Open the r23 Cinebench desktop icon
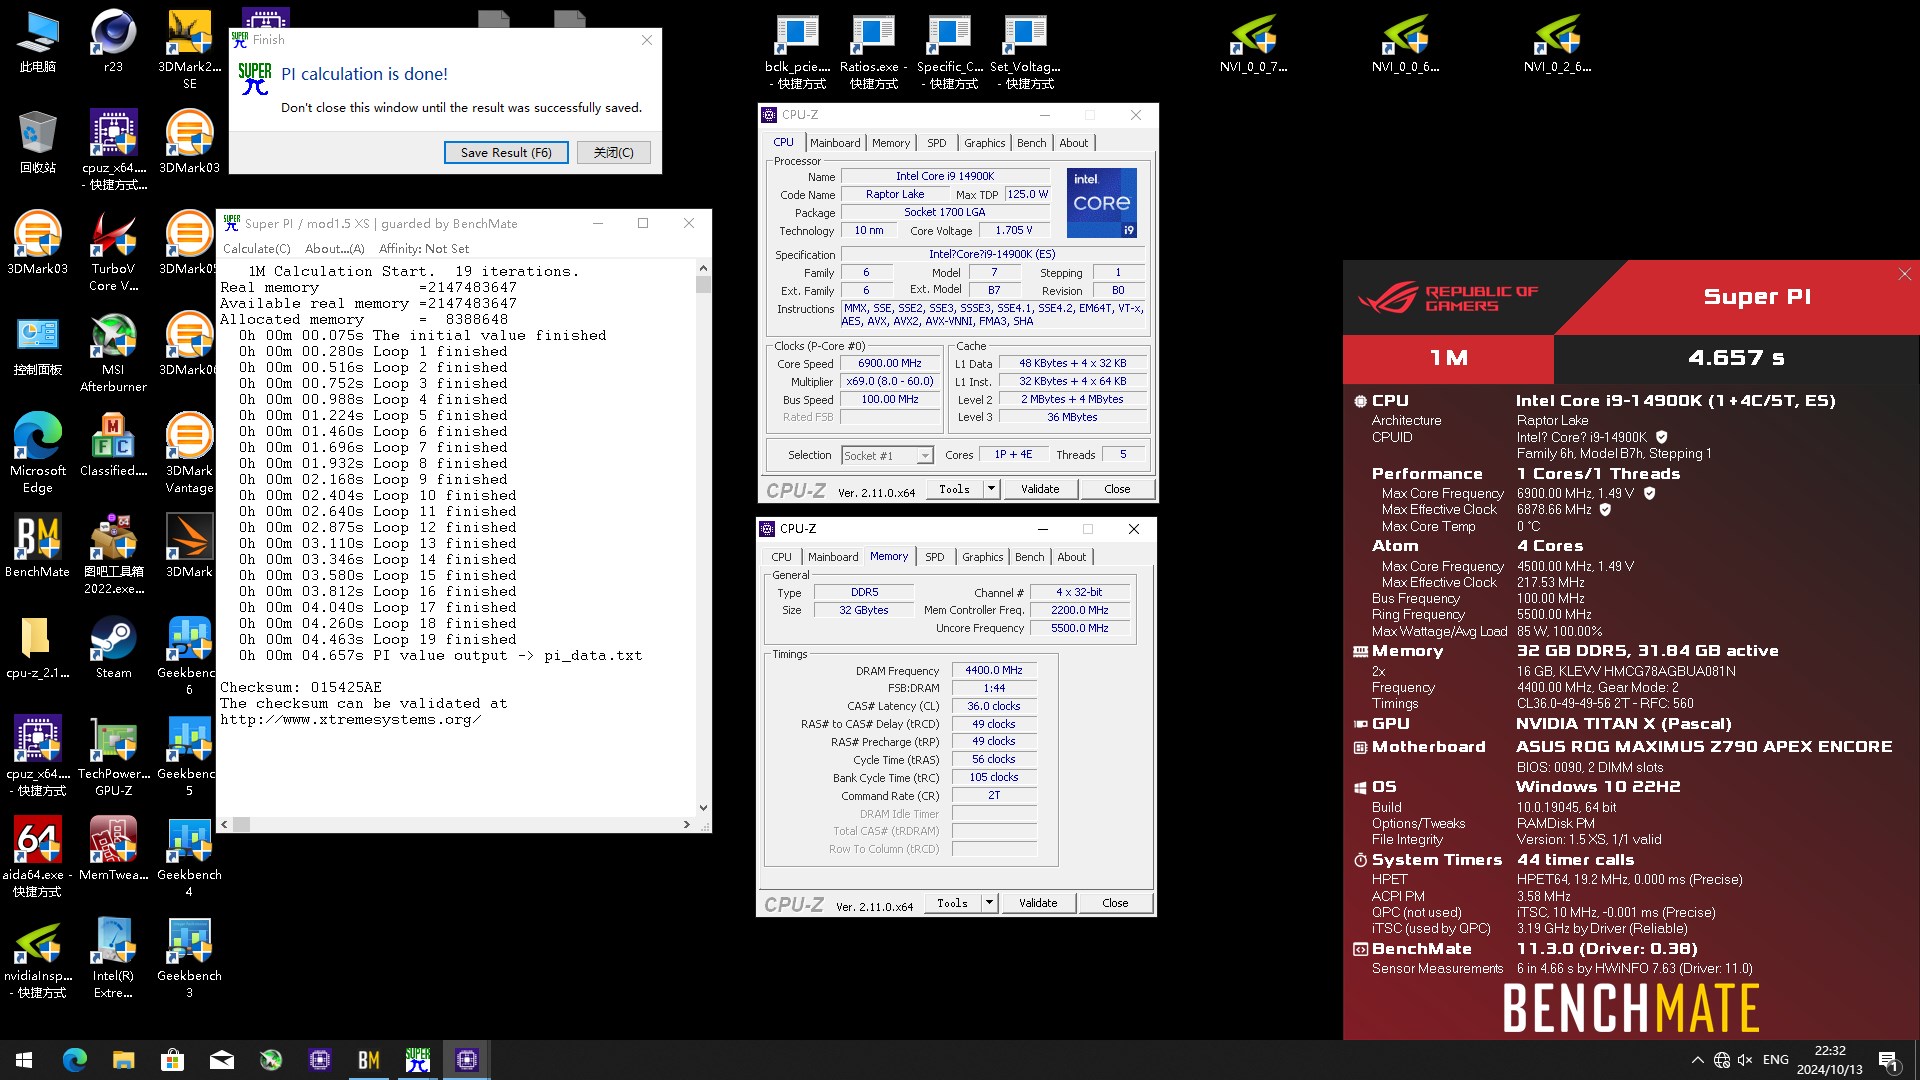1920x1080 pixels. [113, 42]
